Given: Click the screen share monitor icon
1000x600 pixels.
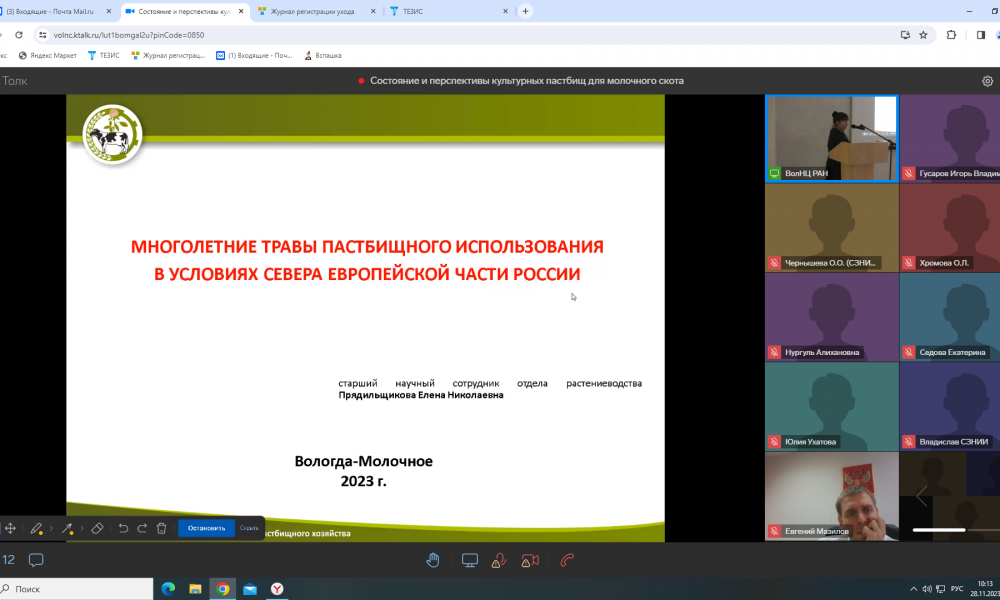Looking at the screenshot, I should (x=469, y=560).
